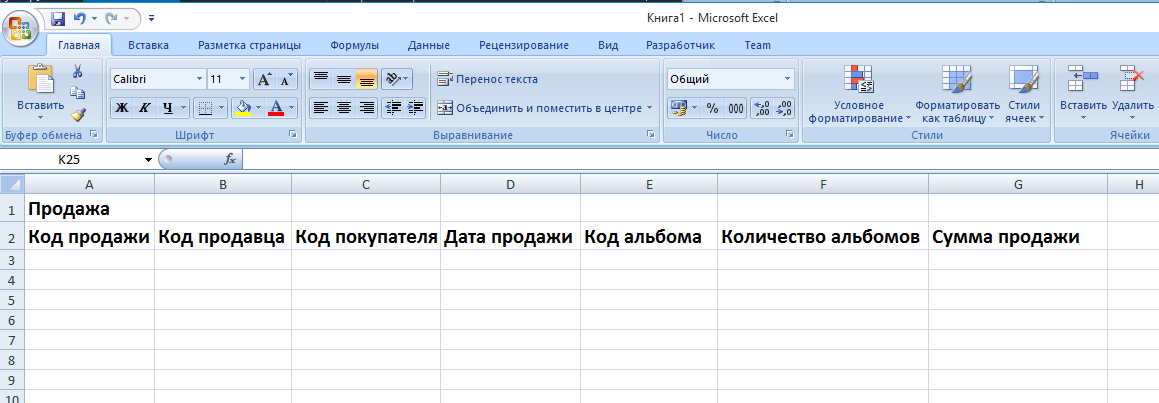
Task: Select all cells via corner button
Action: coord(13,184)
